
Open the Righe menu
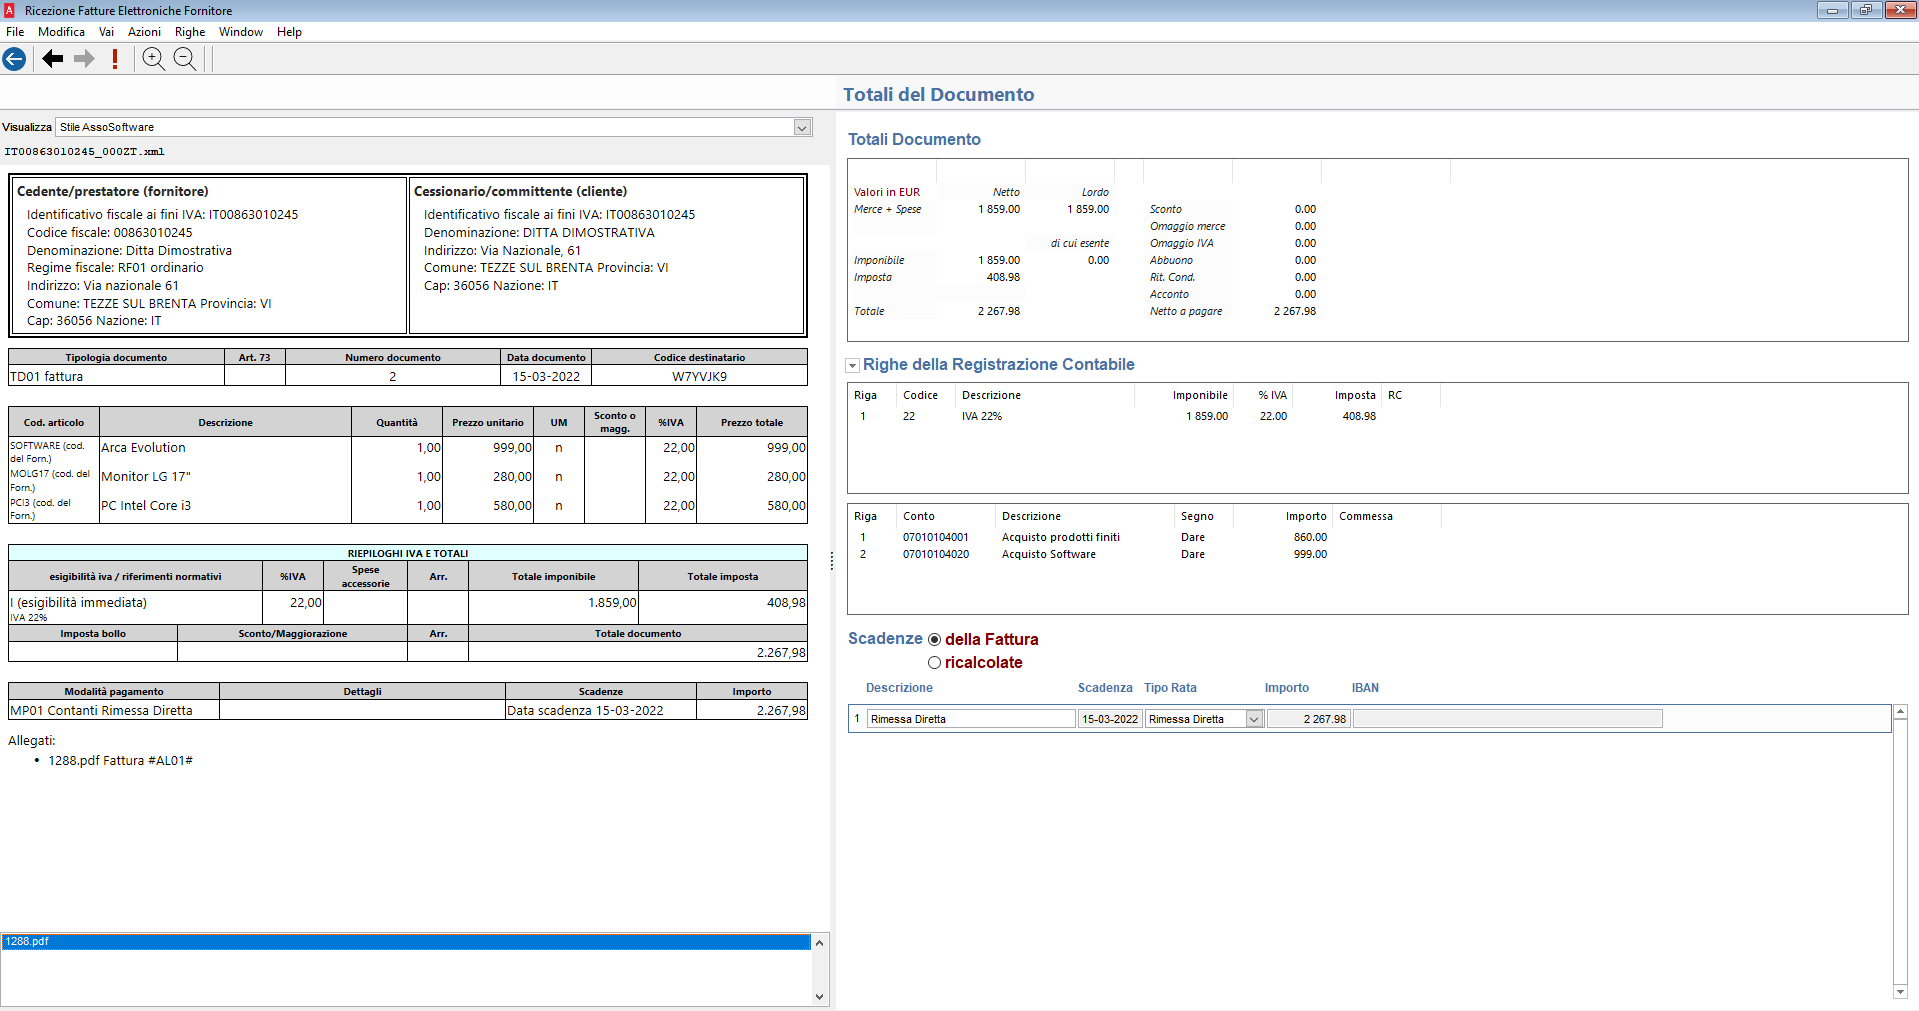pyautogui.click(x=190, y=32)
